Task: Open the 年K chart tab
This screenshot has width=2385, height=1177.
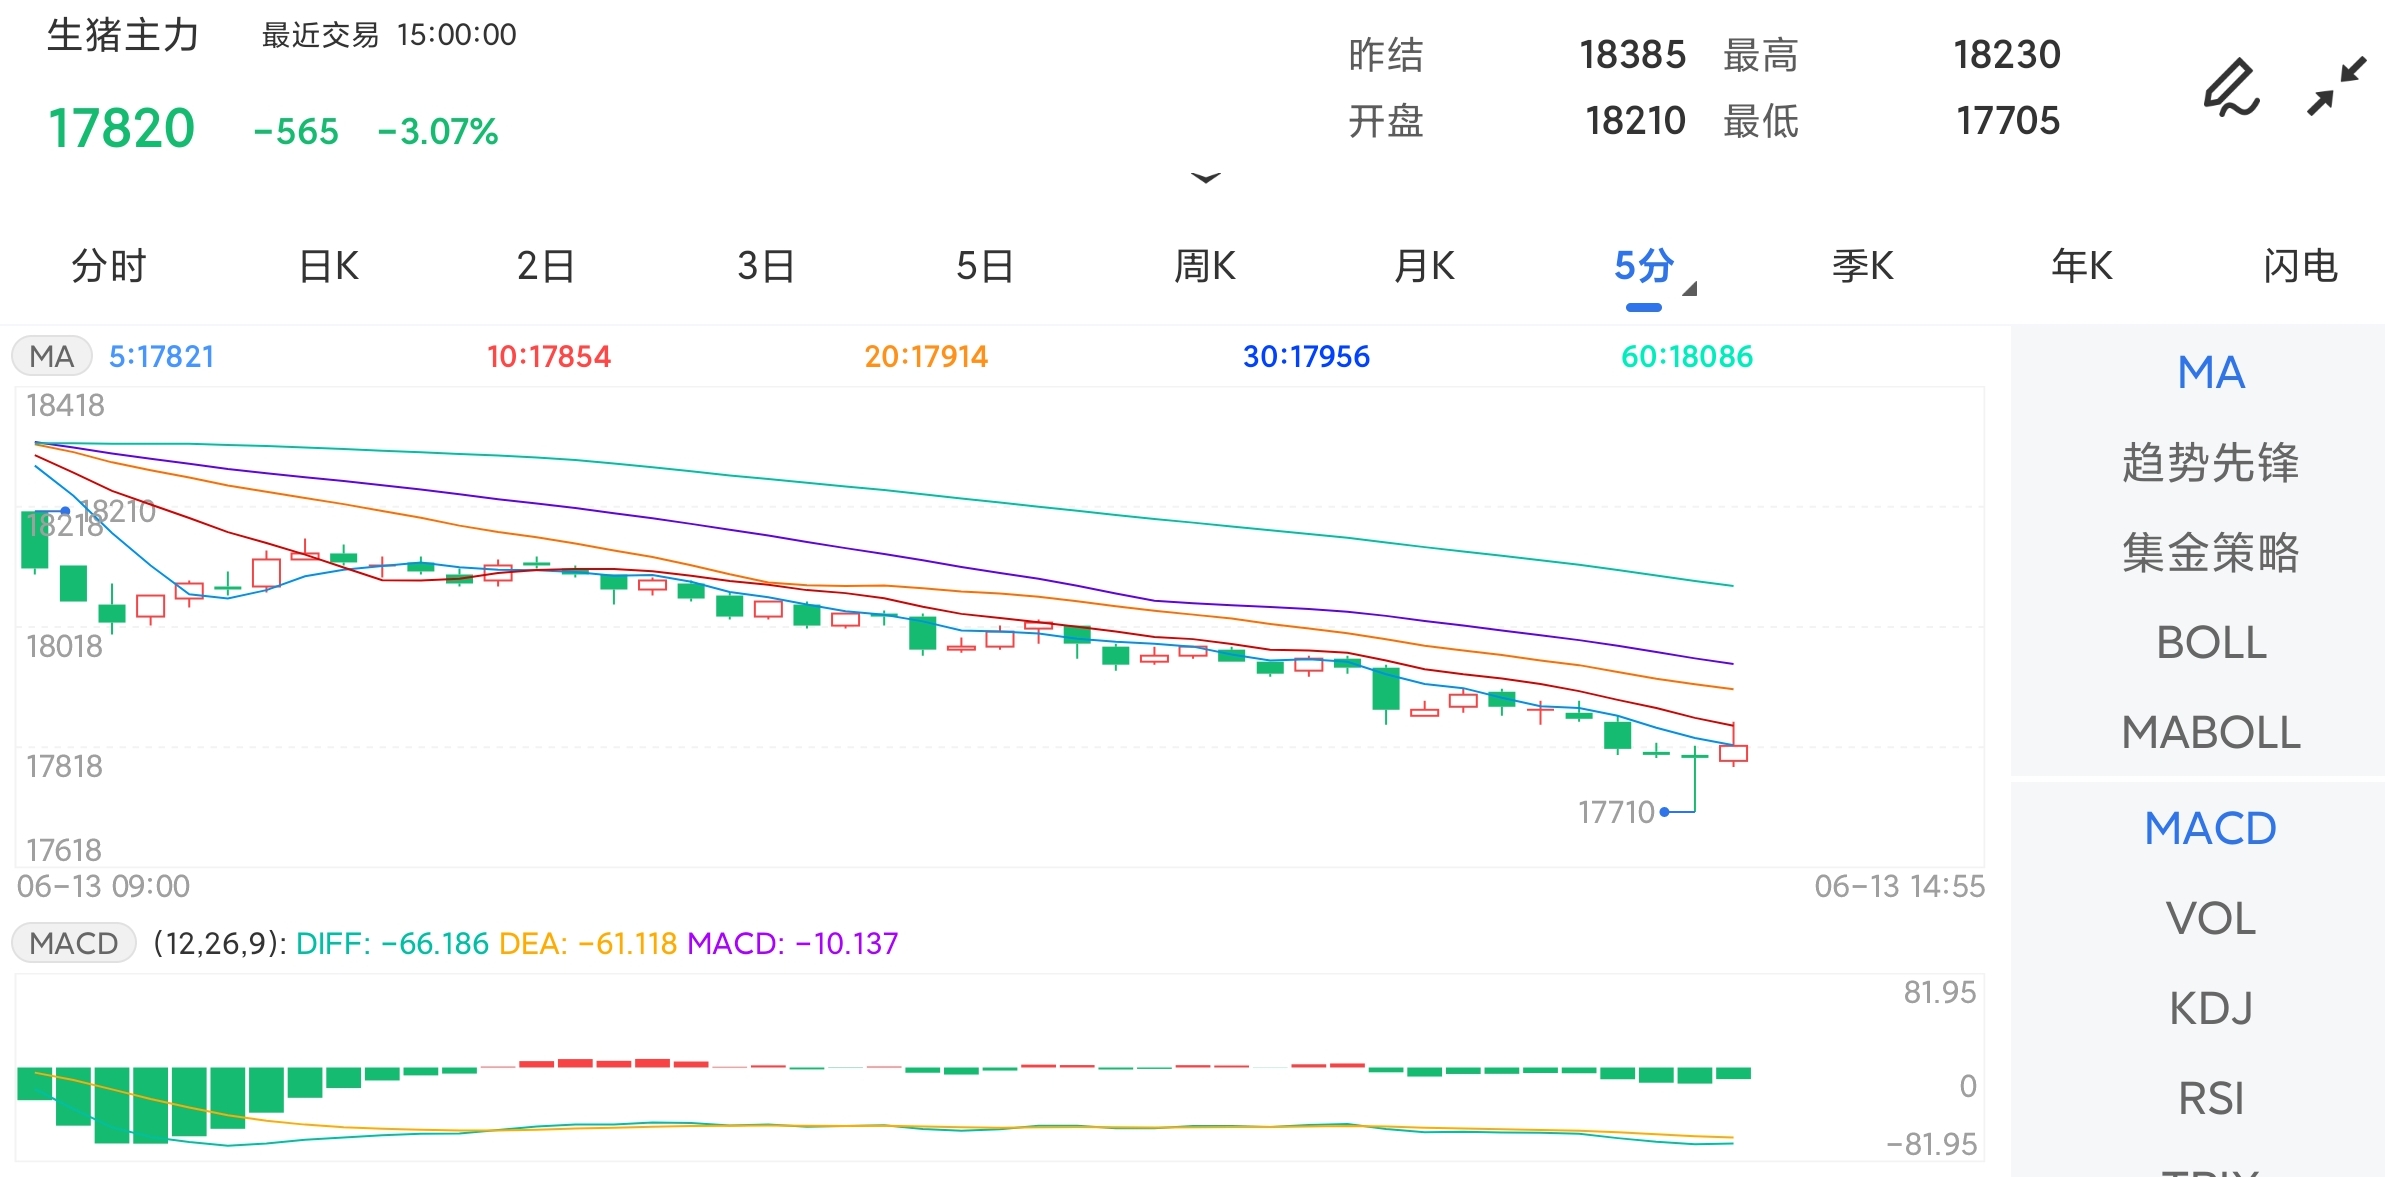Action: coord(2082,266)
